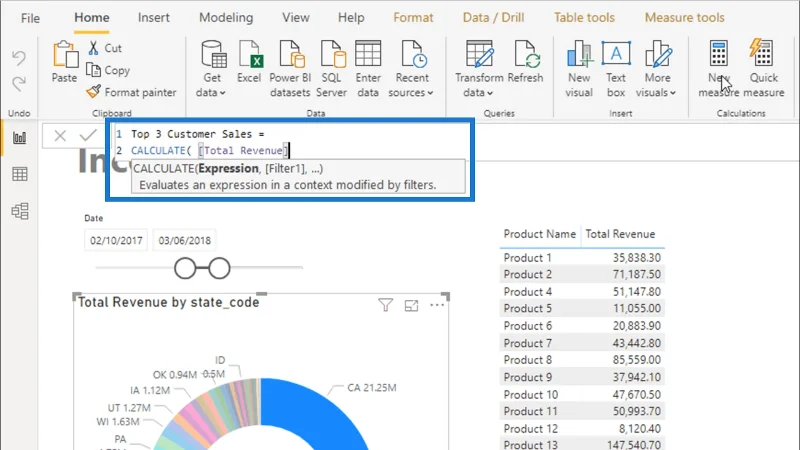Open the Help tab
This screenshot has width=800, height=450.
click(x=351, y=17)
